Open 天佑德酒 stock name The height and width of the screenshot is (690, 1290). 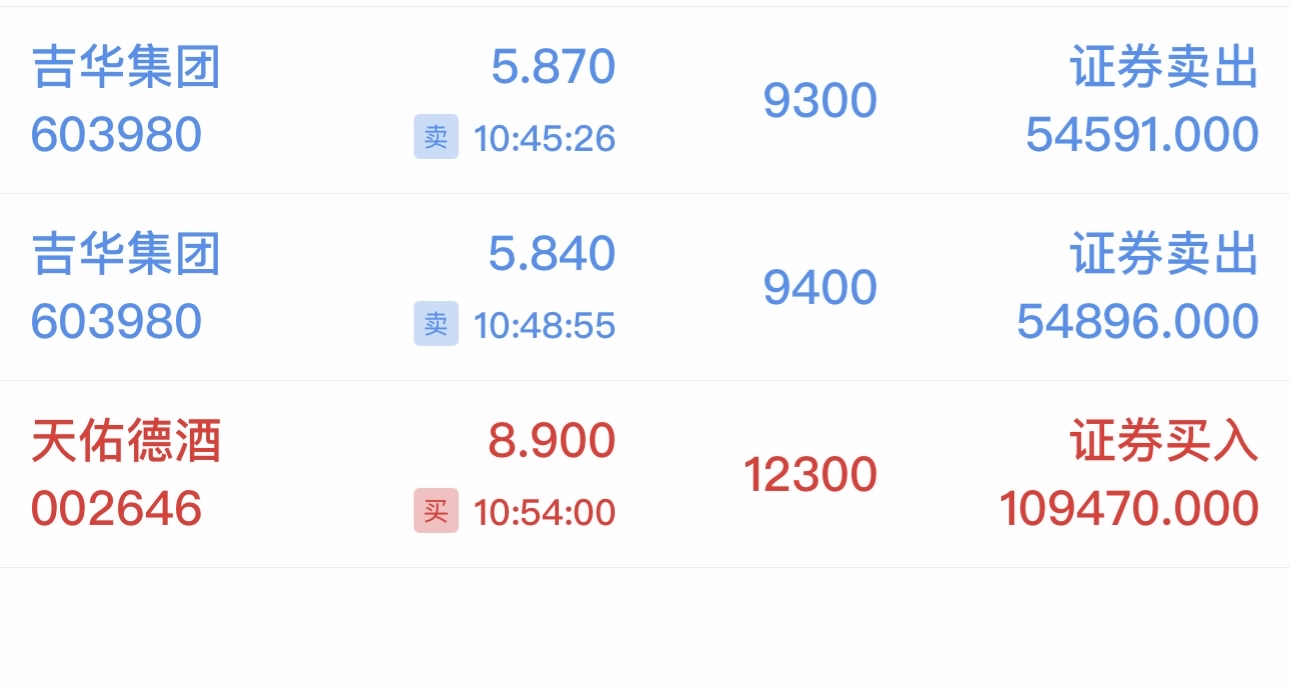click(126, 441)
